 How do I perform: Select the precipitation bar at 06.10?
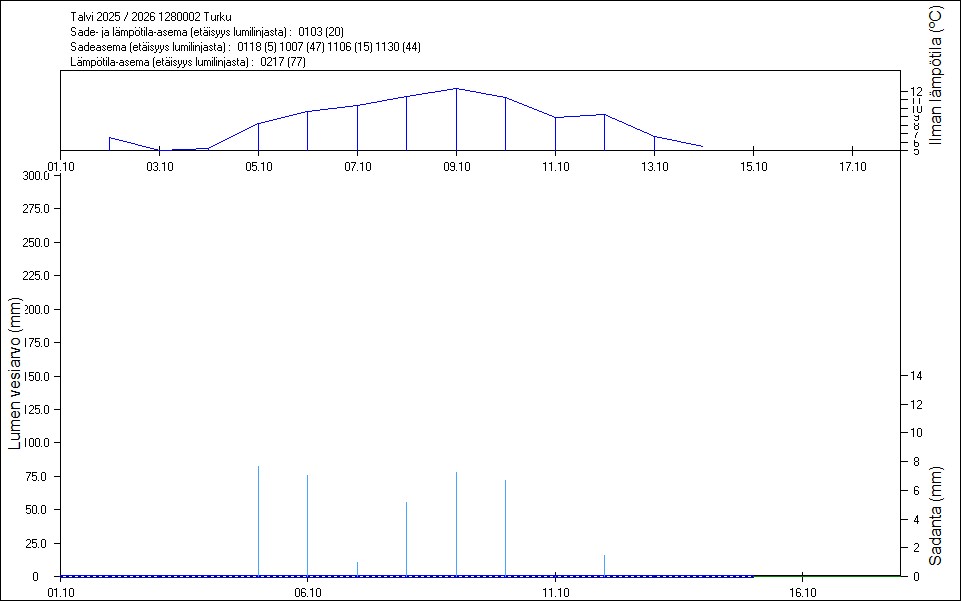tap(307, 525)
